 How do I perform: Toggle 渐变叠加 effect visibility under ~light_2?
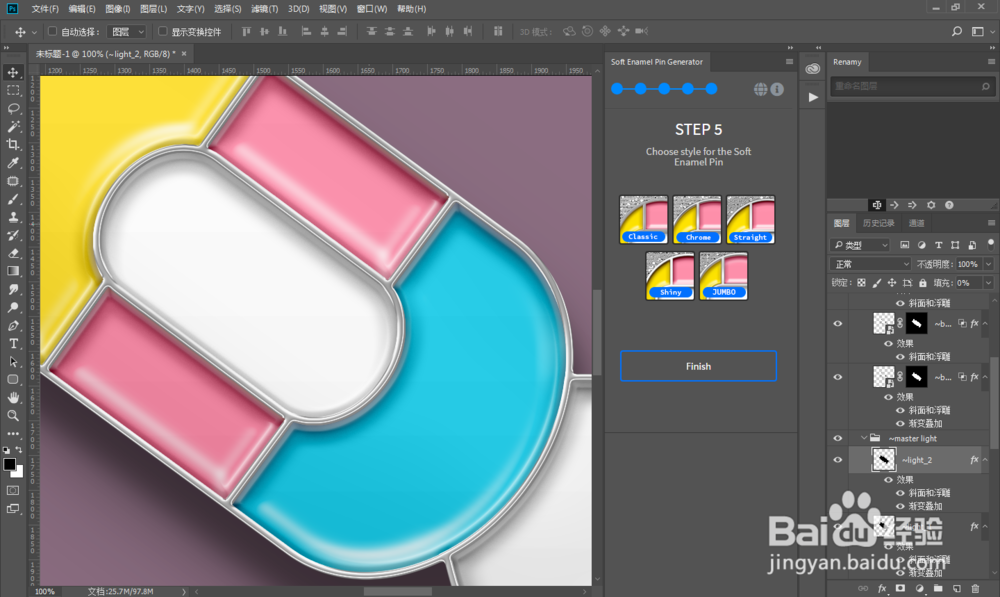pyautogui.click(x=901, y=506)
